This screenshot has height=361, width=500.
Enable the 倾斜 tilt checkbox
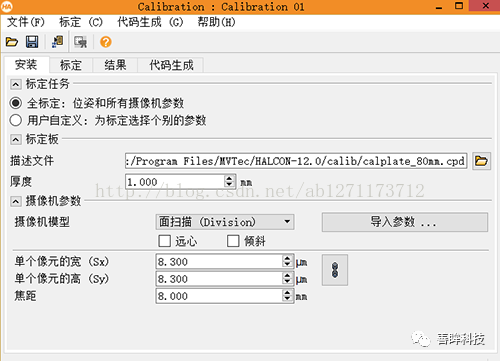233,241
